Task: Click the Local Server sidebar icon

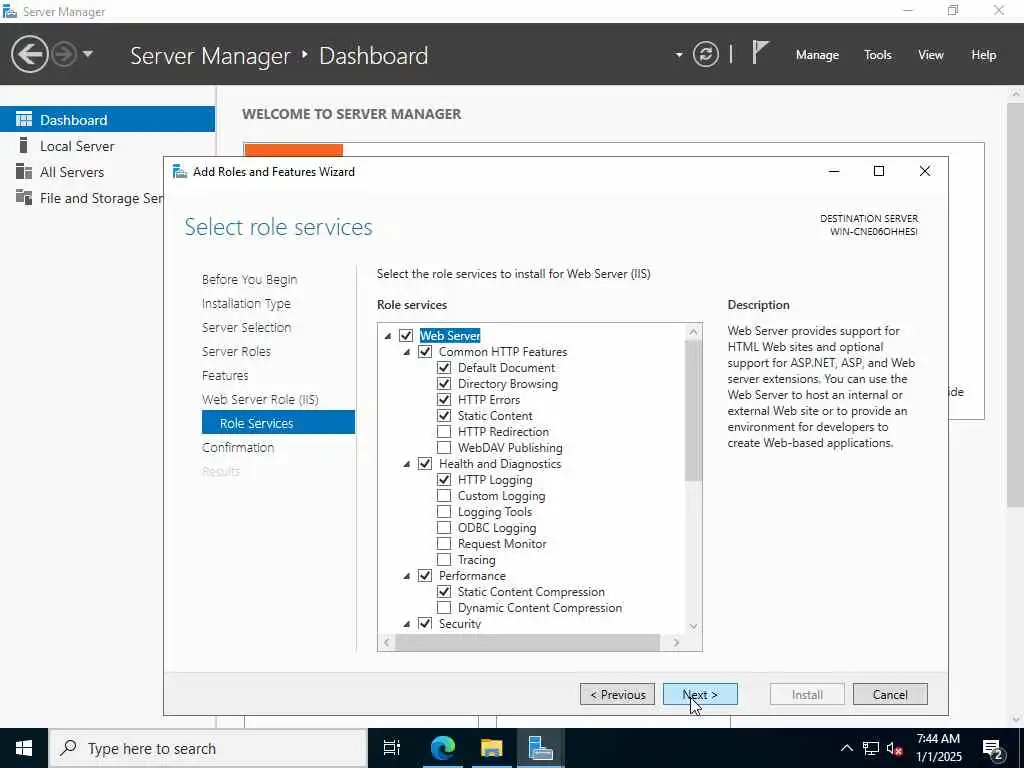Action: (x=24, y=145)
